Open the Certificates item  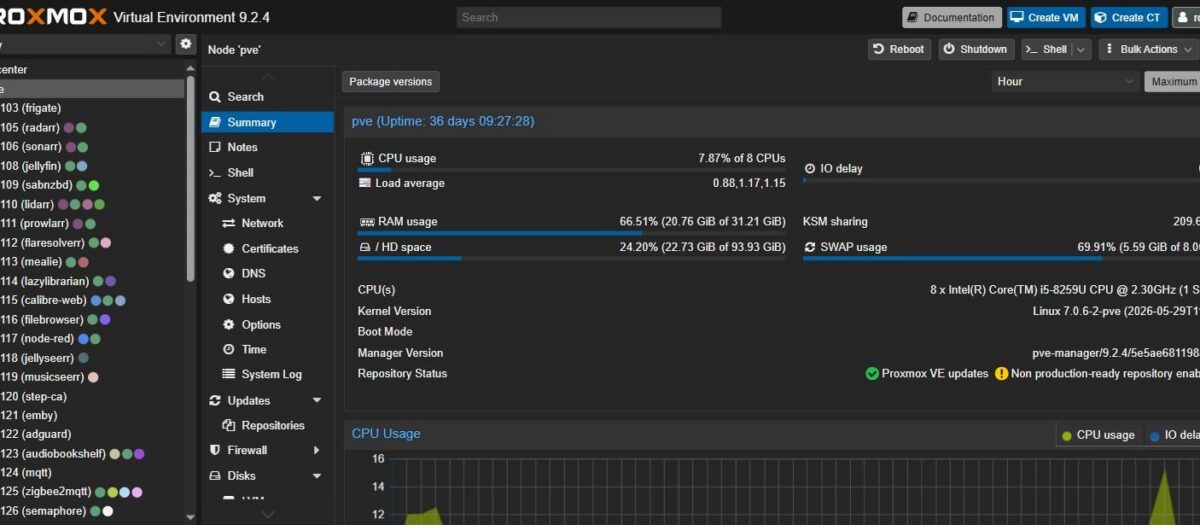click(267, 248)
